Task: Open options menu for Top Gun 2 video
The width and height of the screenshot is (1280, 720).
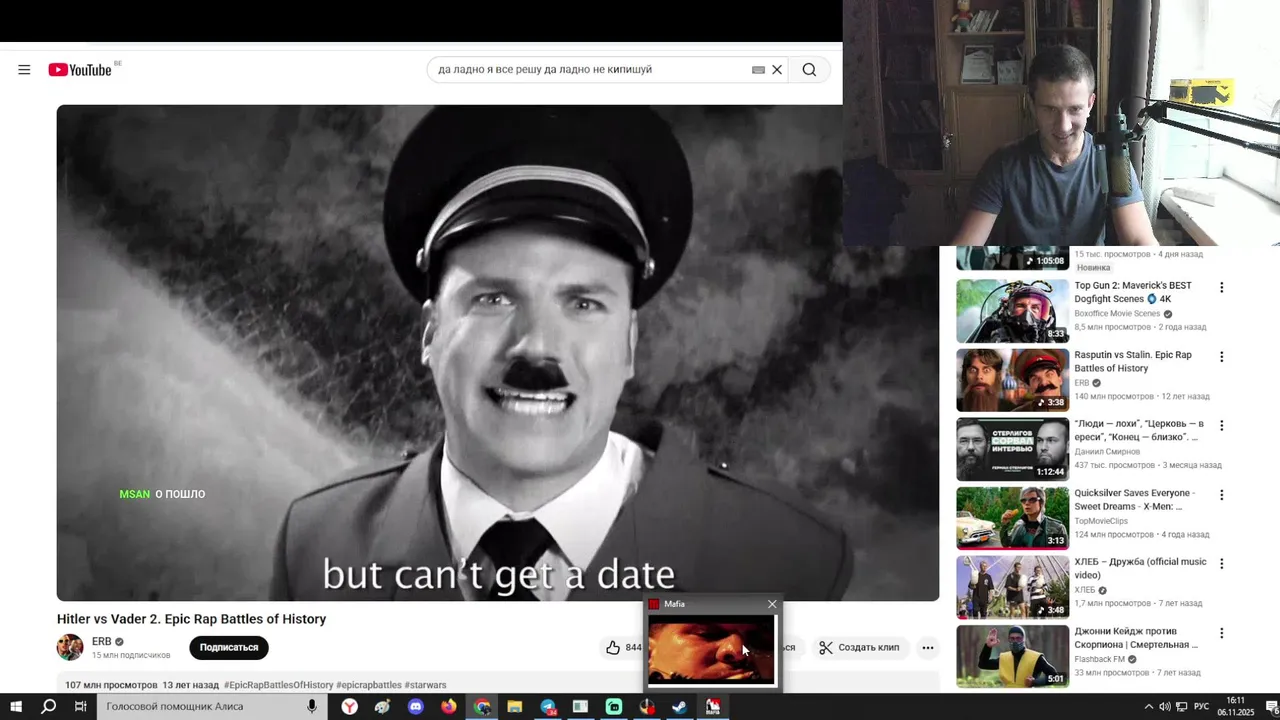Action: (1221, 288)
